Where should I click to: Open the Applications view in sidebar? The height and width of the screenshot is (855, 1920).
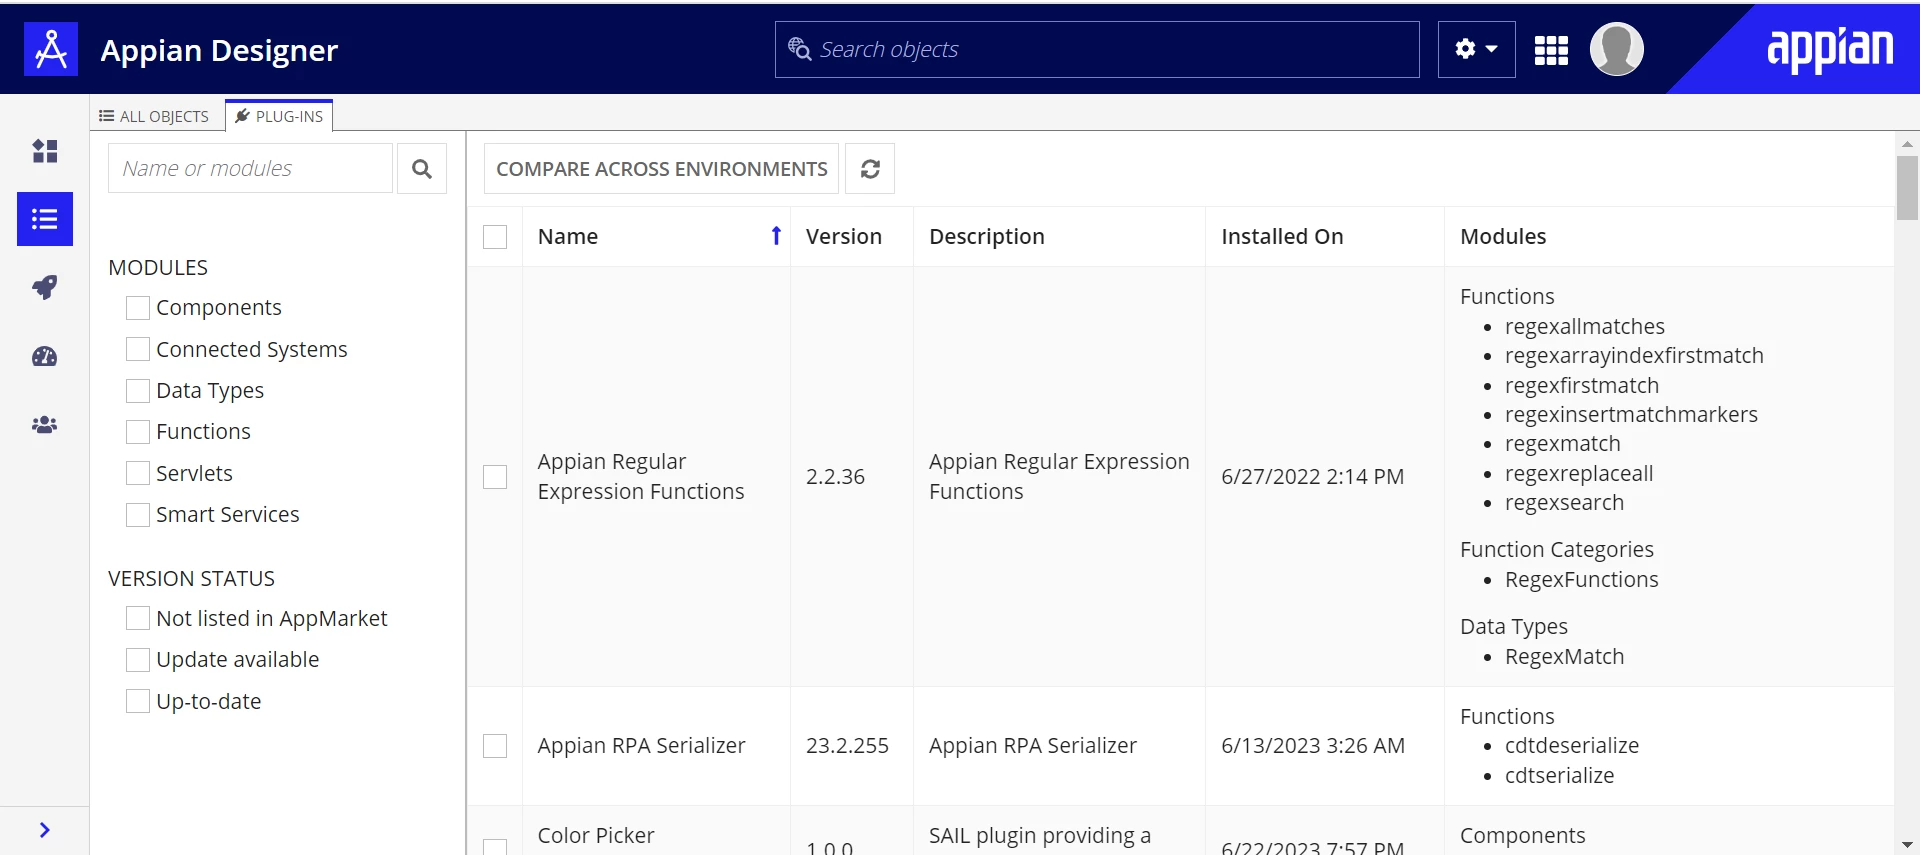coord(45,151)
